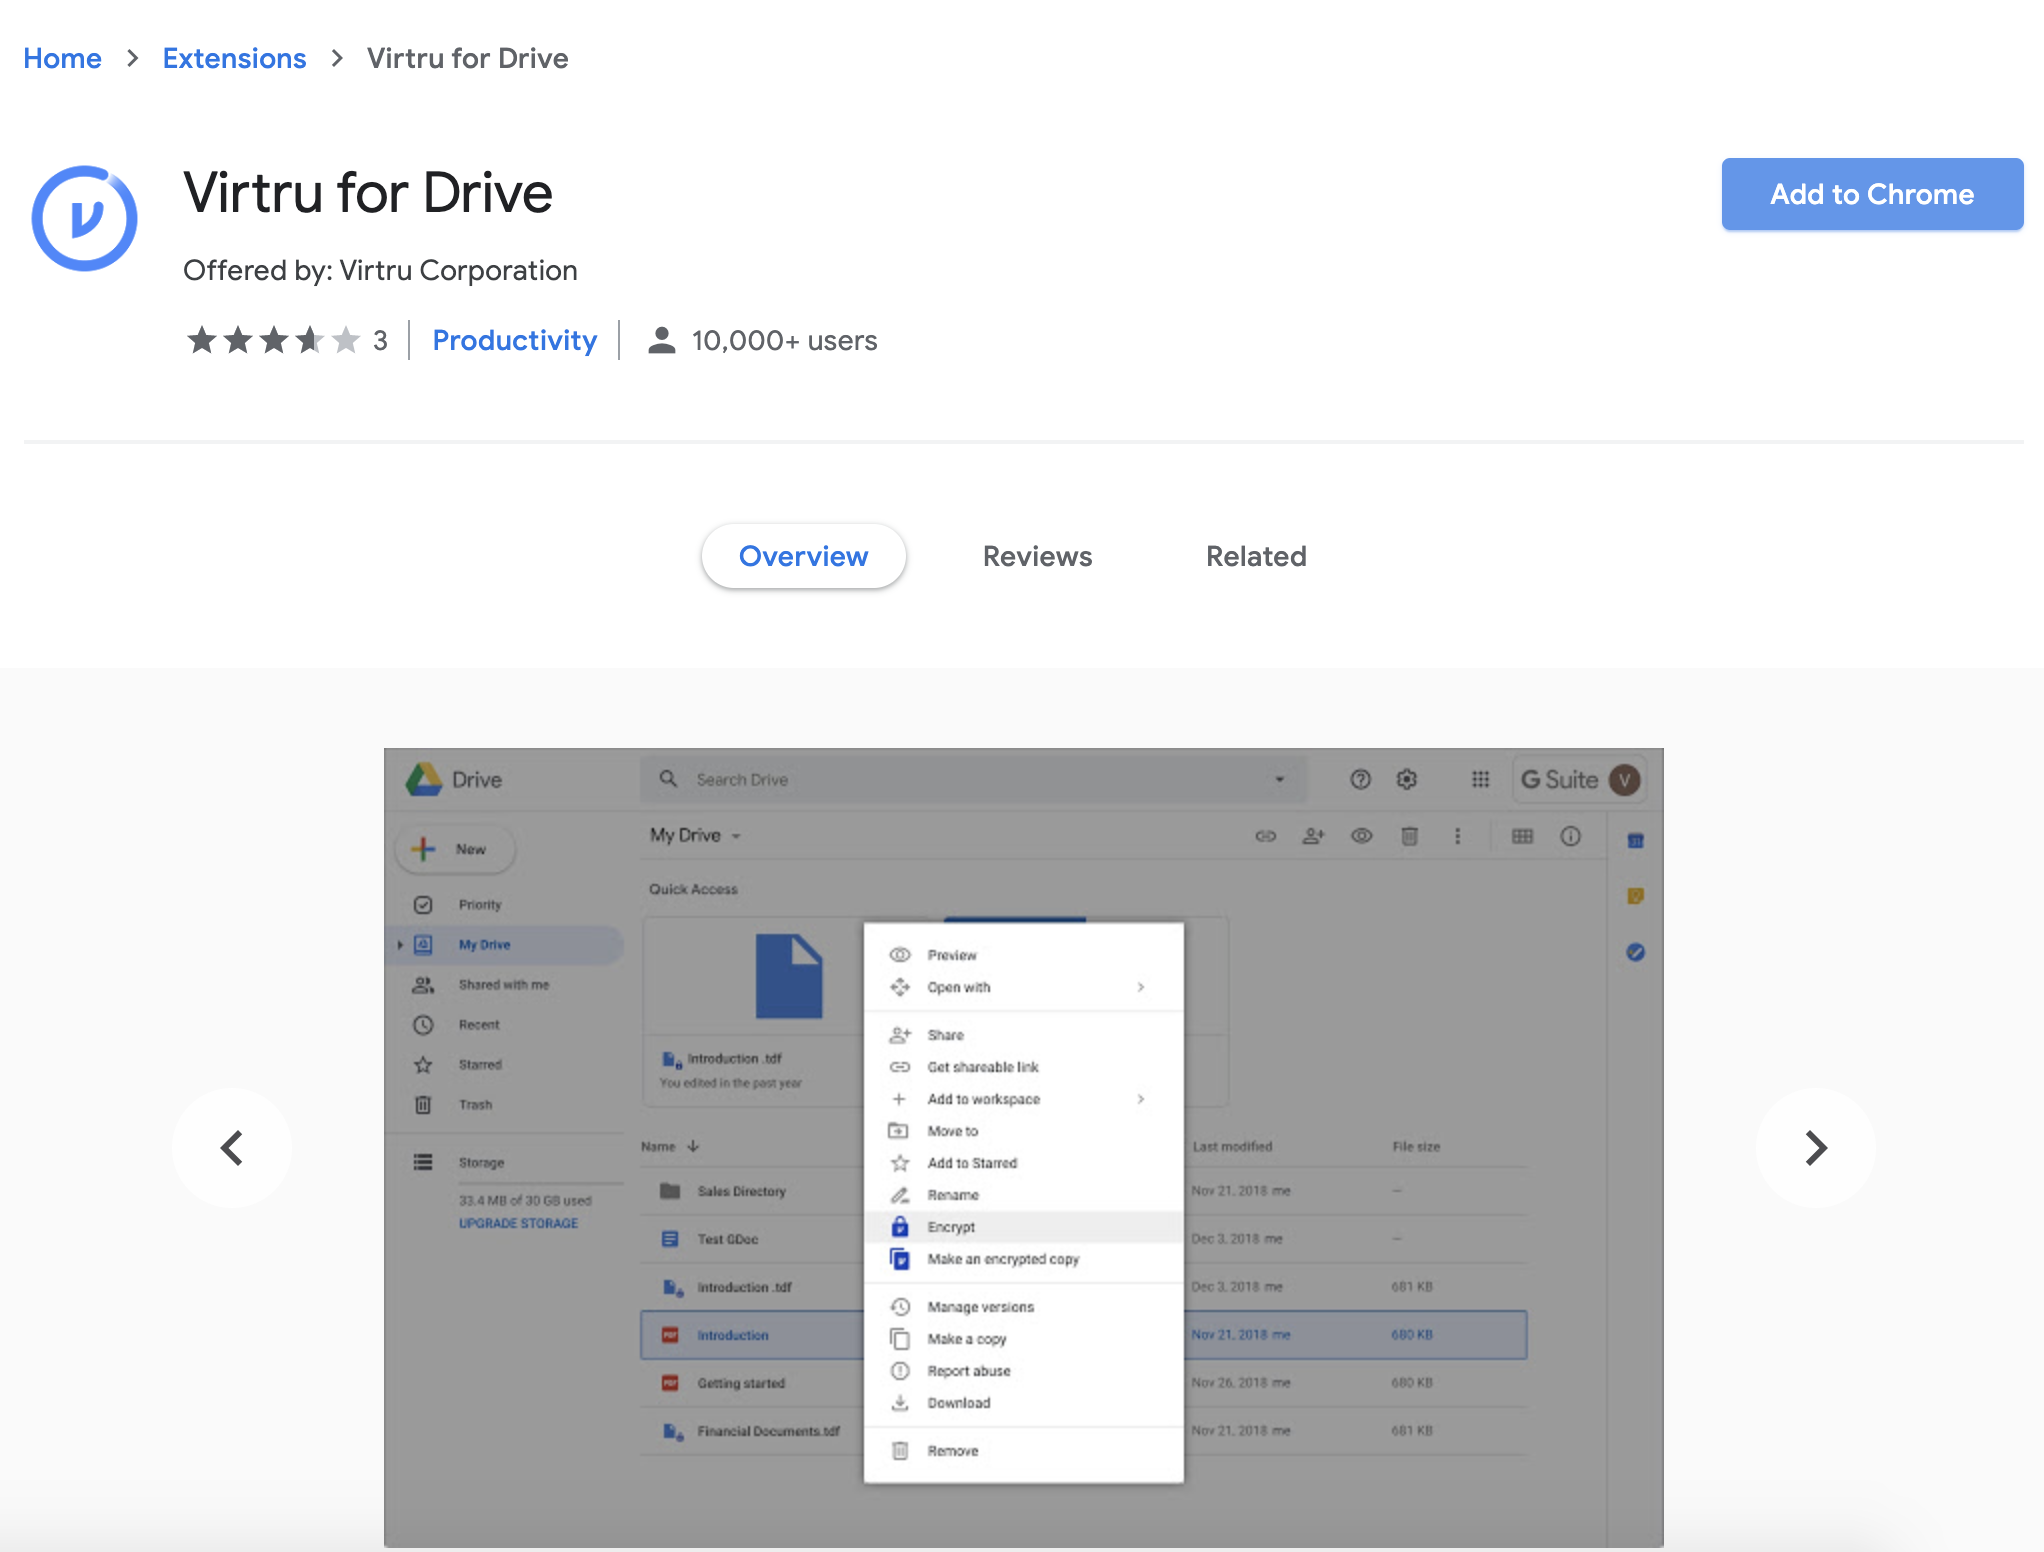Click the Virtru for Drive logo icon
The image size is (2044, 1552).
tap(84, 218)
